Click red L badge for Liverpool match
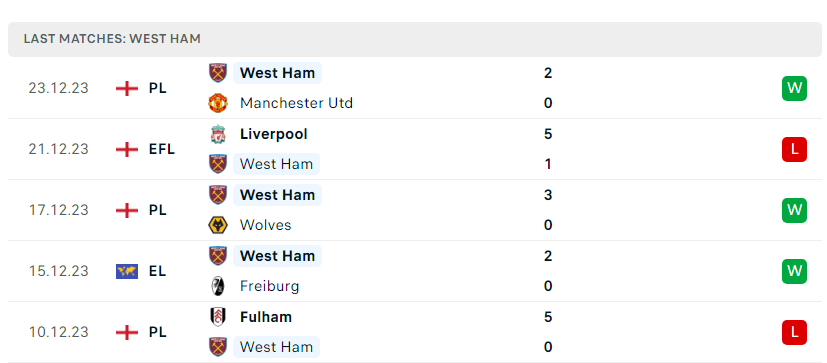The height and width of the screenshot is (363, 827). (794, 149)
